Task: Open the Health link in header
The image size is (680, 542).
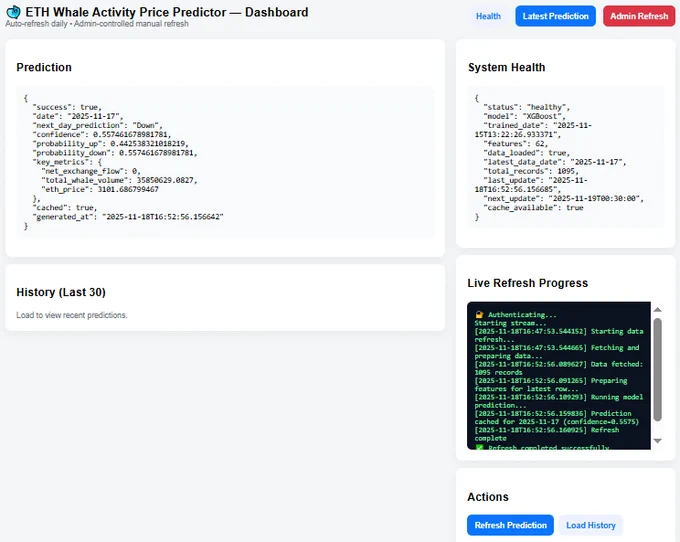Action: coord(488,16)
